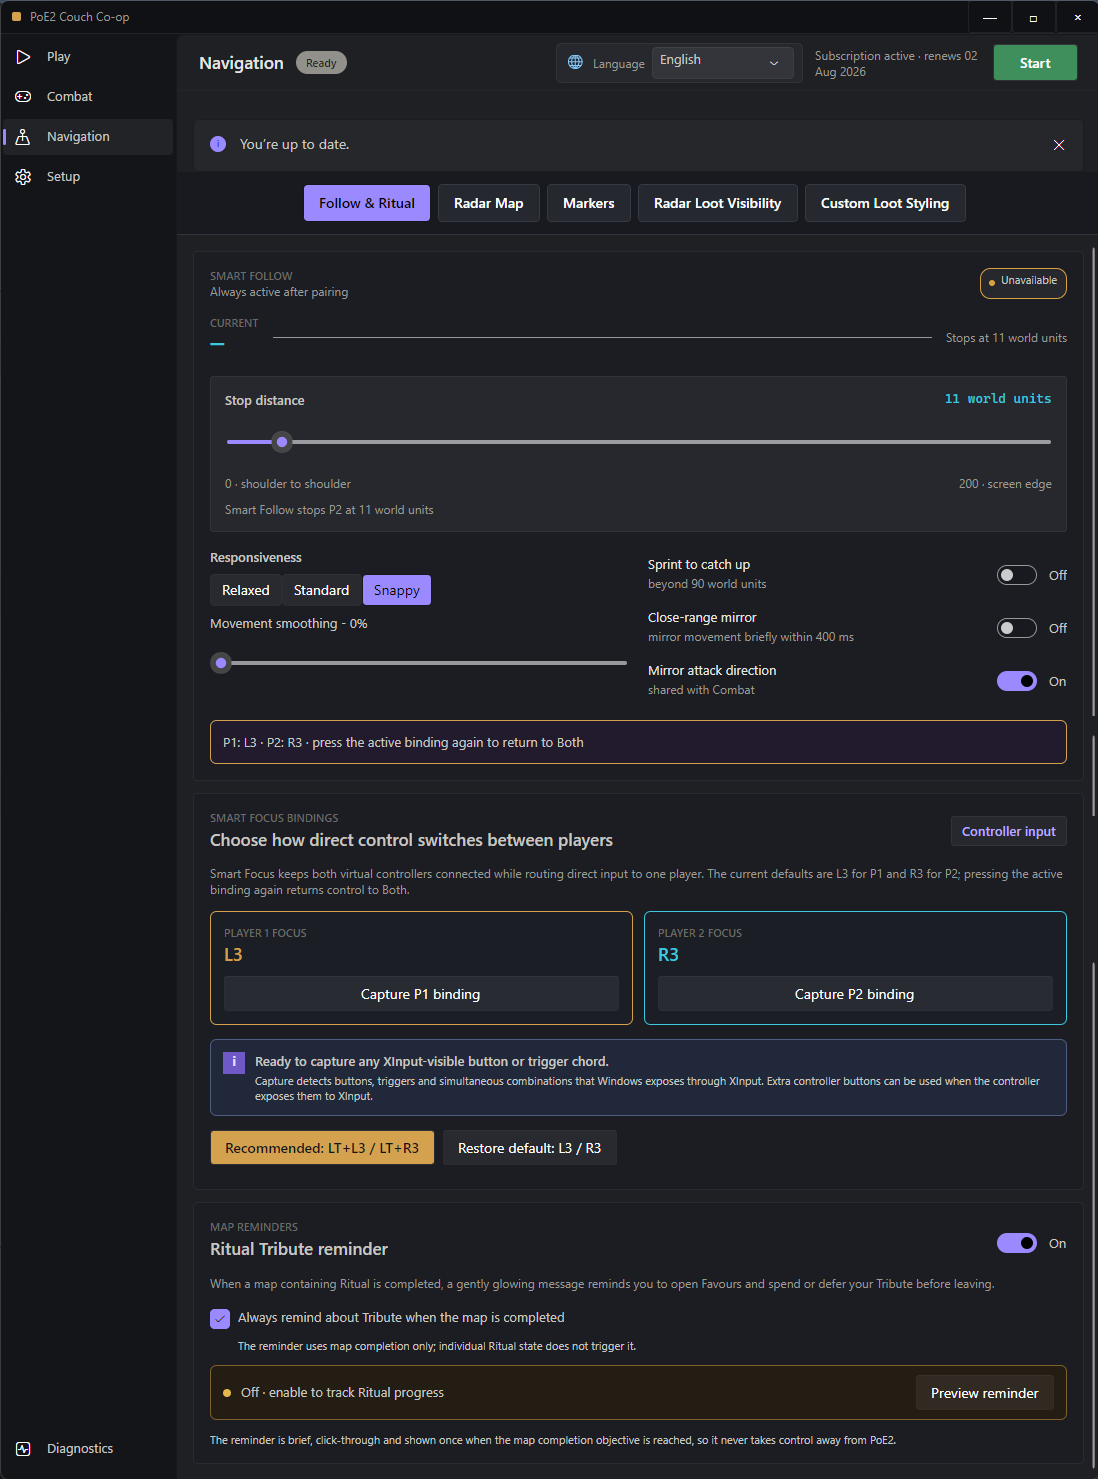Screen dimensions: 1098x1479
Task: Click 'Subscription active · renews 02 Aug 2026' text
Action: click(x=896, y=64)
